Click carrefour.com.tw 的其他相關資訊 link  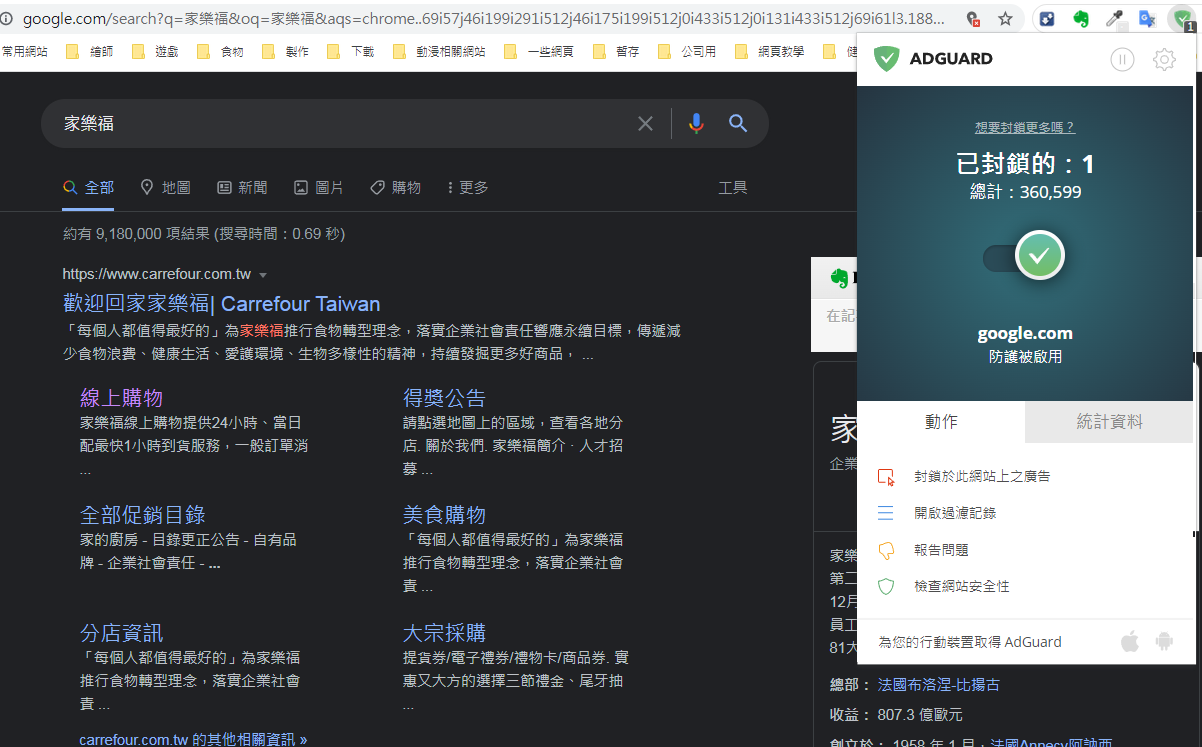193,740
